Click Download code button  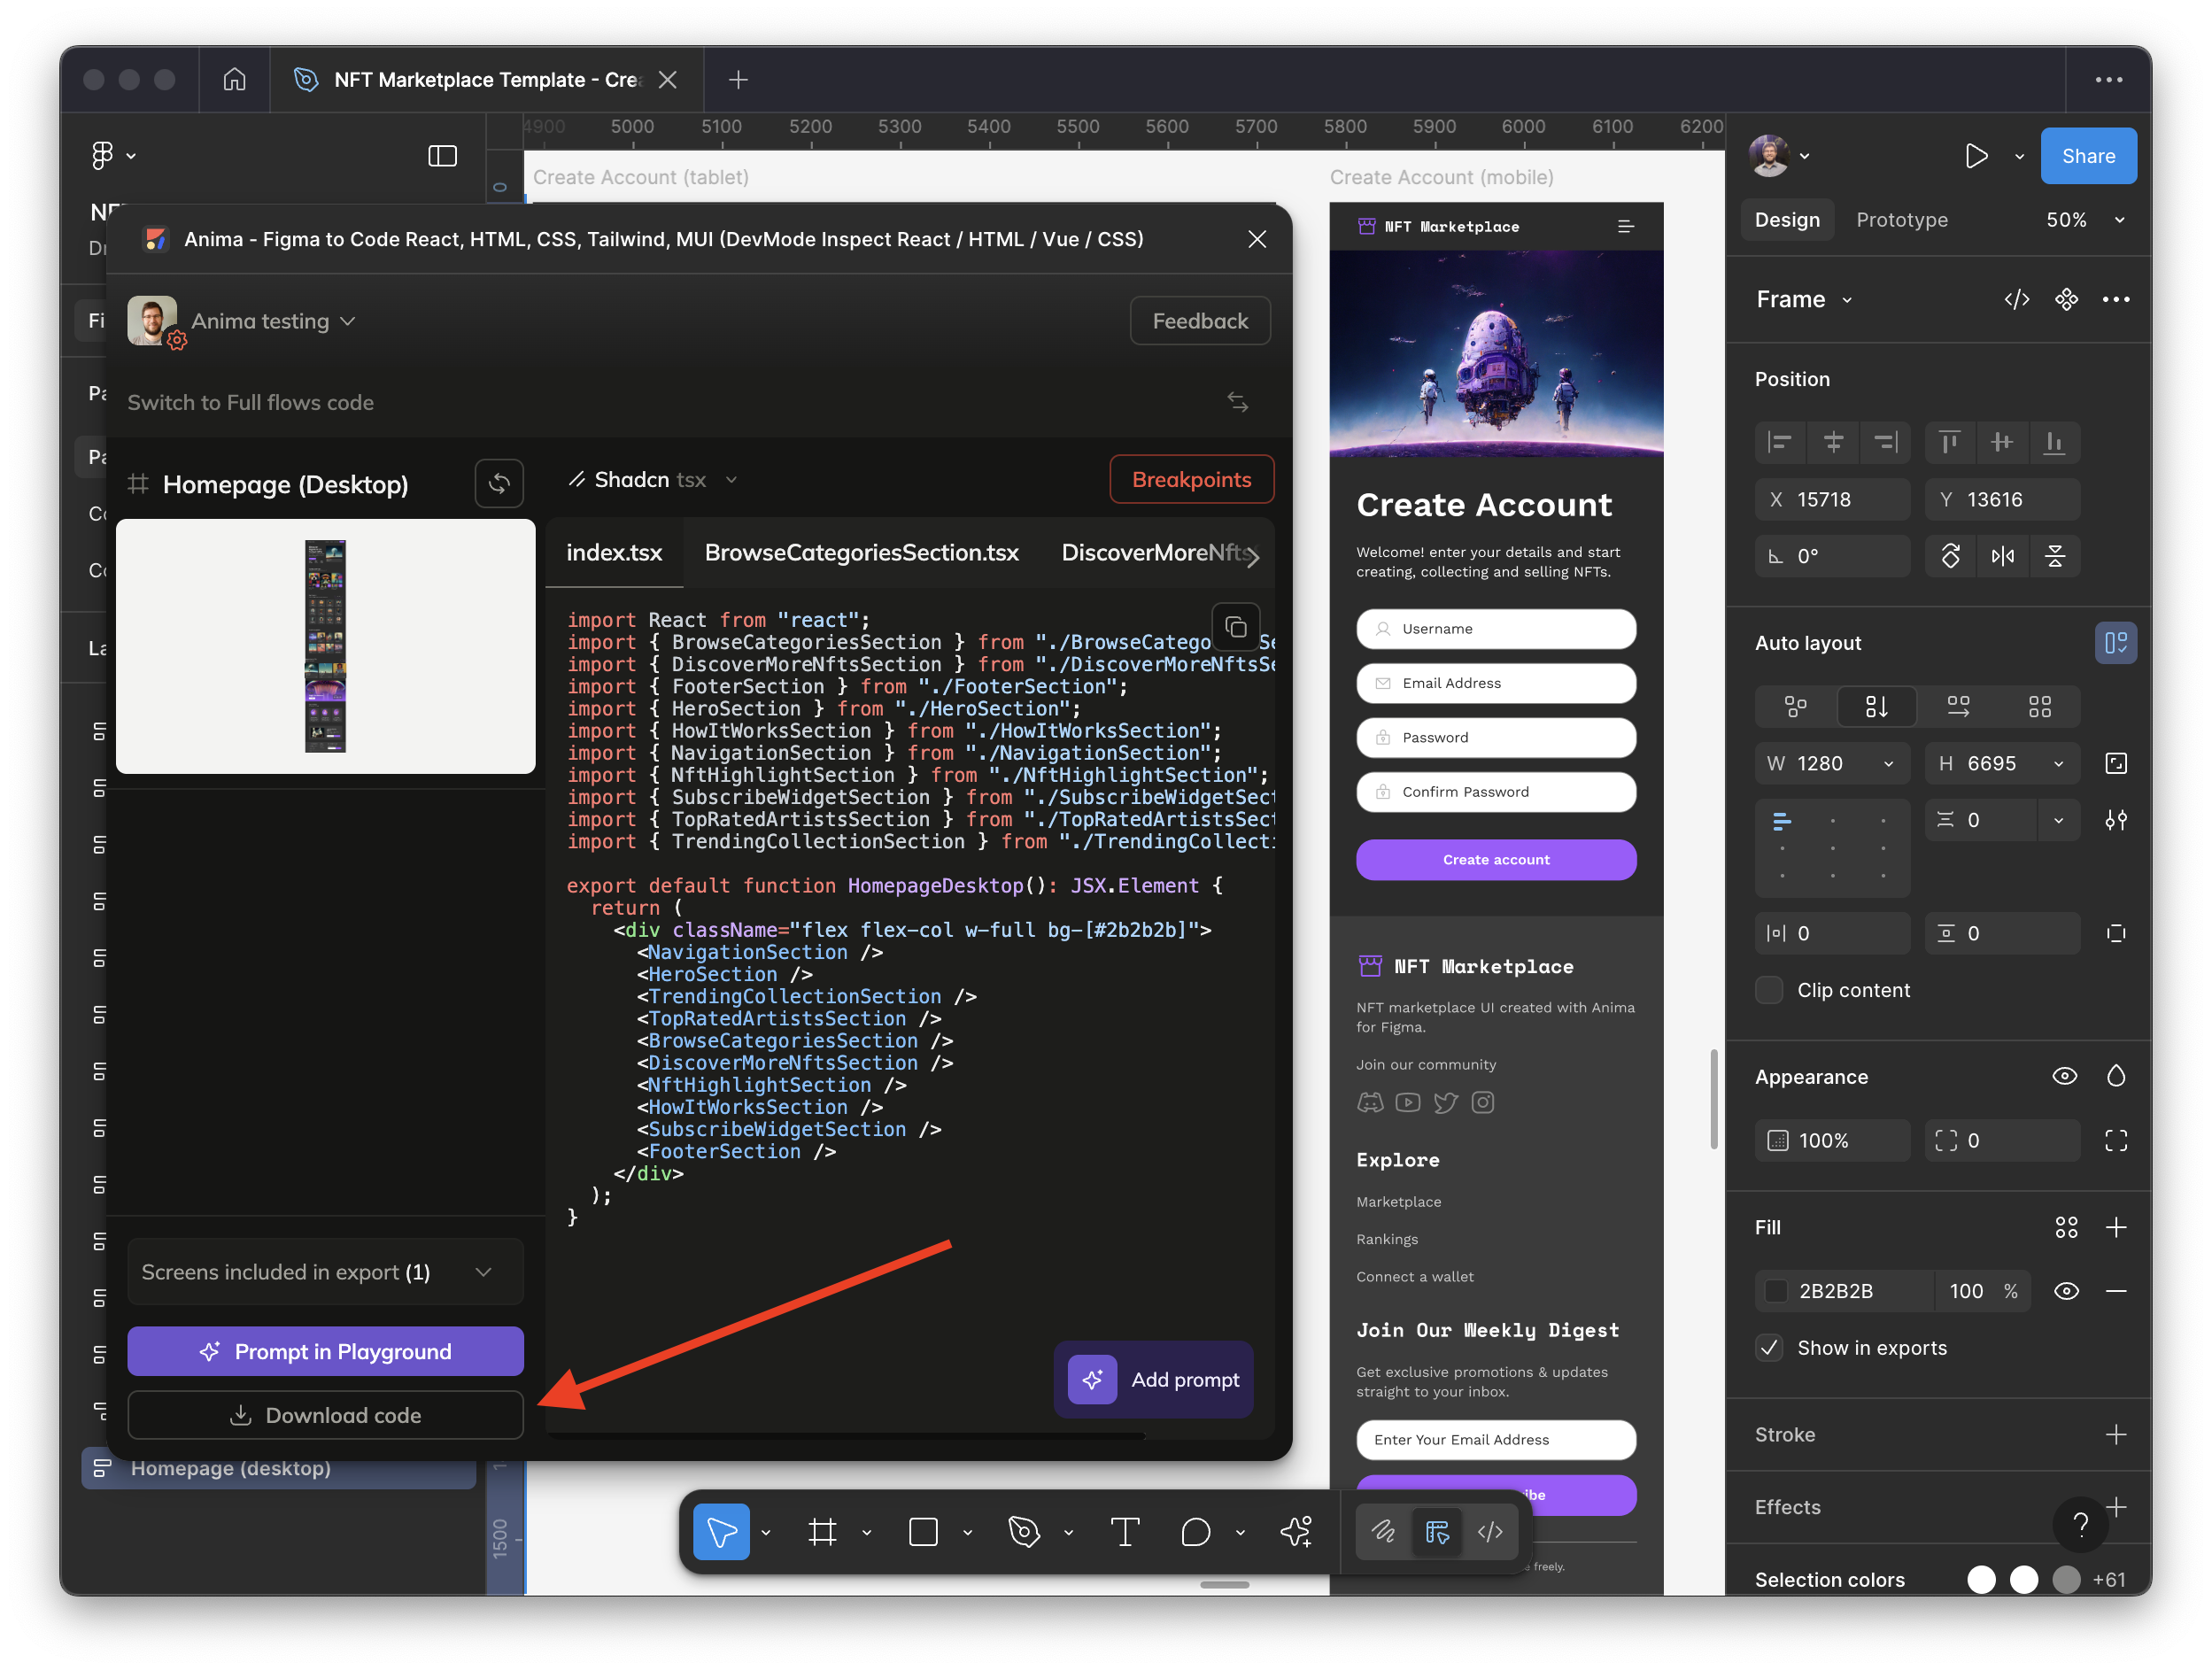point(325,1415)
